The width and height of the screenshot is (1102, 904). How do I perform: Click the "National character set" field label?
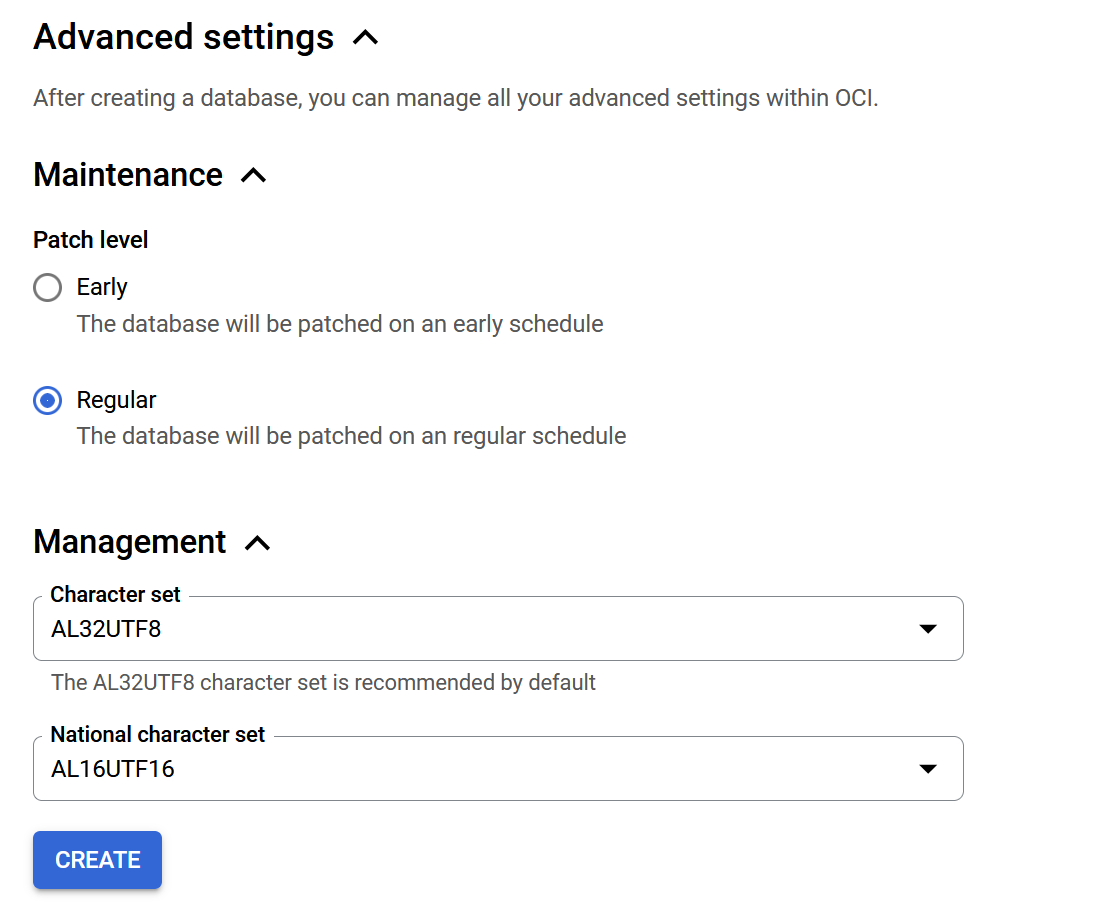[157, 735]
